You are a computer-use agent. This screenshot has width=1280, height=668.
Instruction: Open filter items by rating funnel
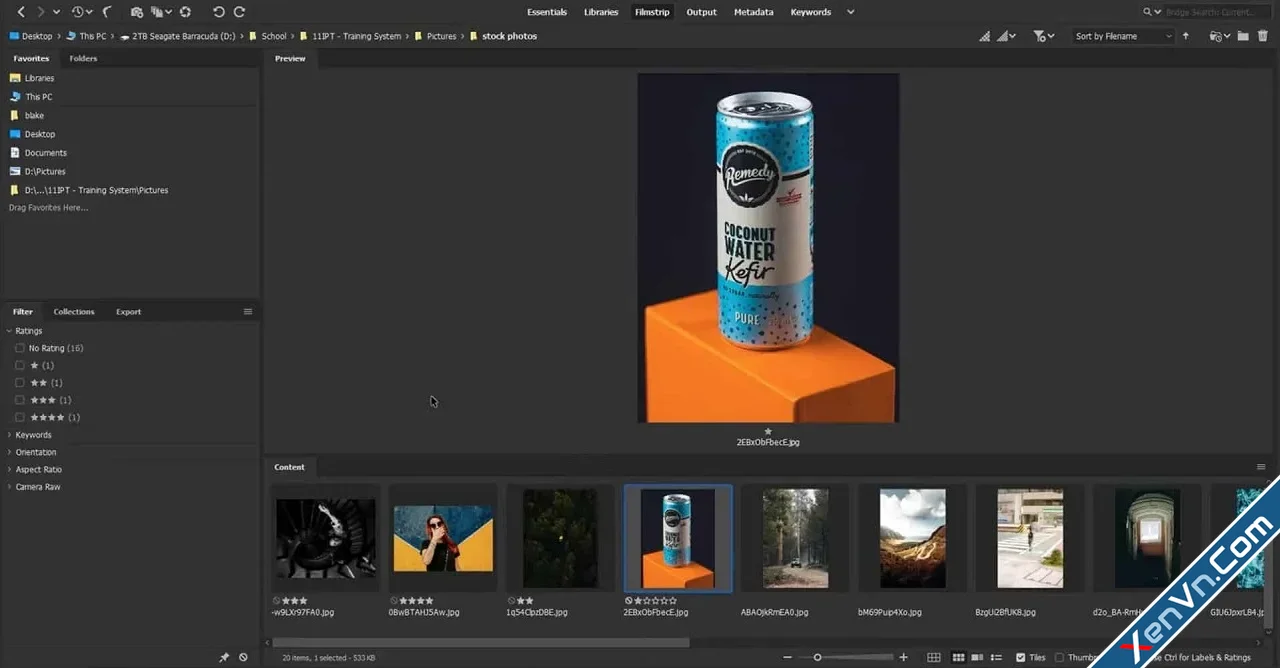[1043, 36]
